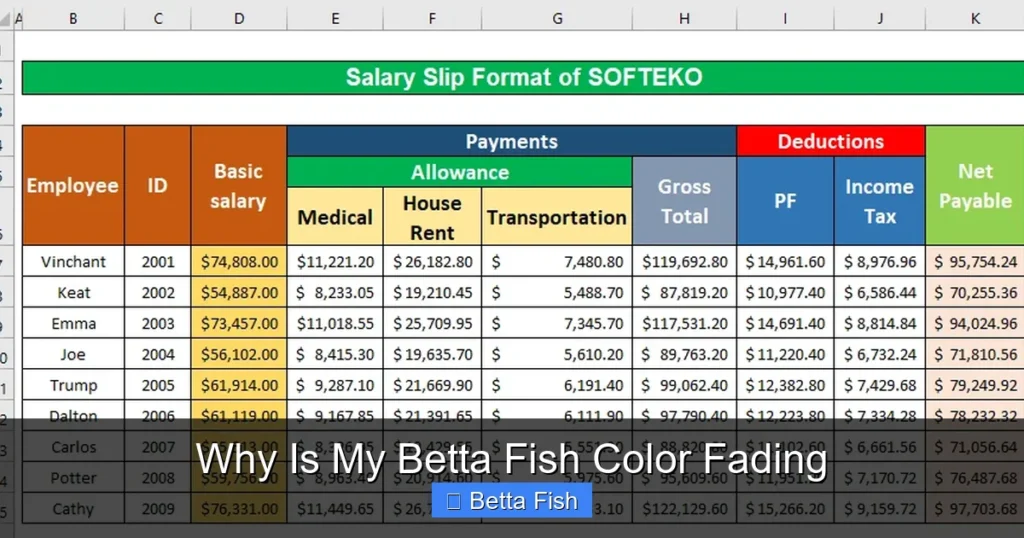Select basic salary cell $74,808.00

tap(239, 261)
